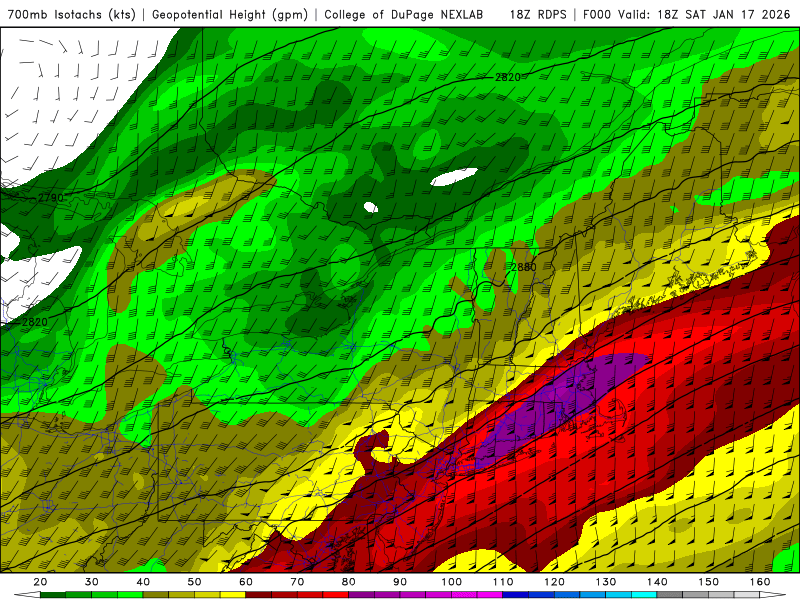Select 'Valid: 18Z SAT JAN 17 2026' text
The width and height of the screenshot is (800, 600).
(x=704, y=14)
